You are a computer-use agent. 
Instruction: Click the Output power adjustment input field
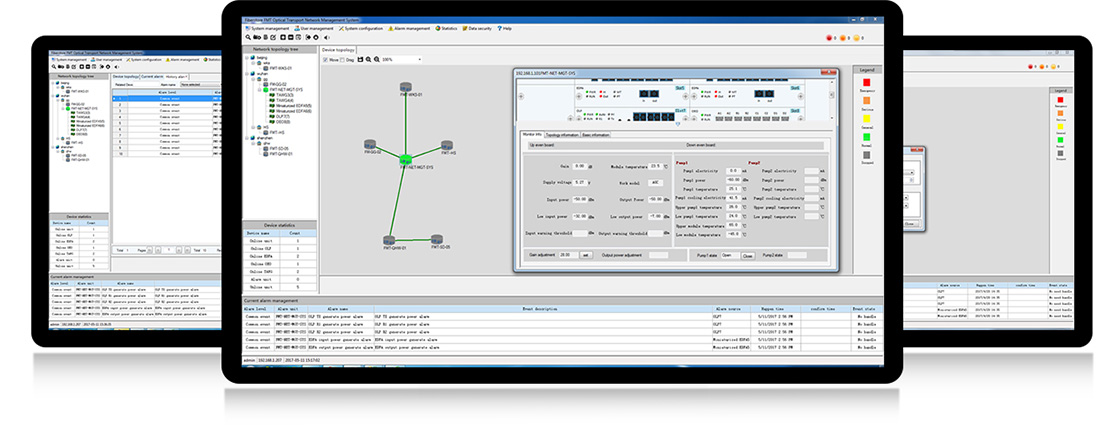click(659, 255)
